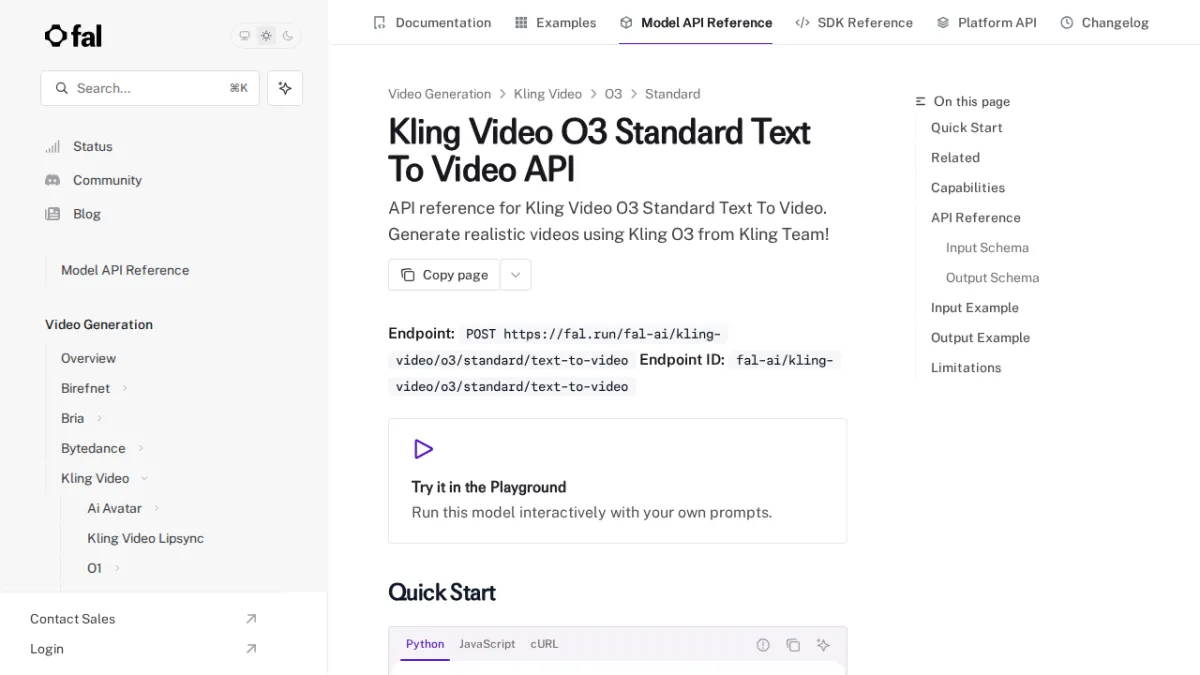Viewport: 1200px width, 675px height.
Task: Switch to dark theme mode
Action: coord(288,36)
